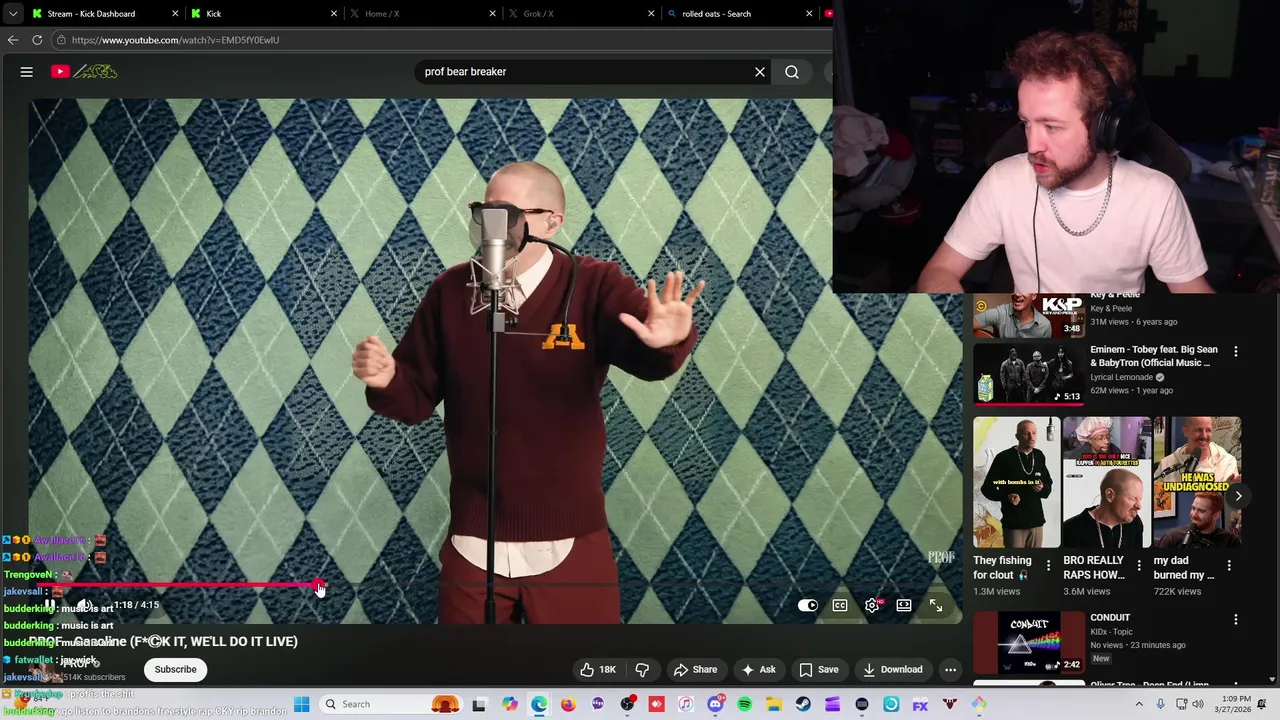
Task: Open more actions ellipsis below video
Action: coord(951,670)
